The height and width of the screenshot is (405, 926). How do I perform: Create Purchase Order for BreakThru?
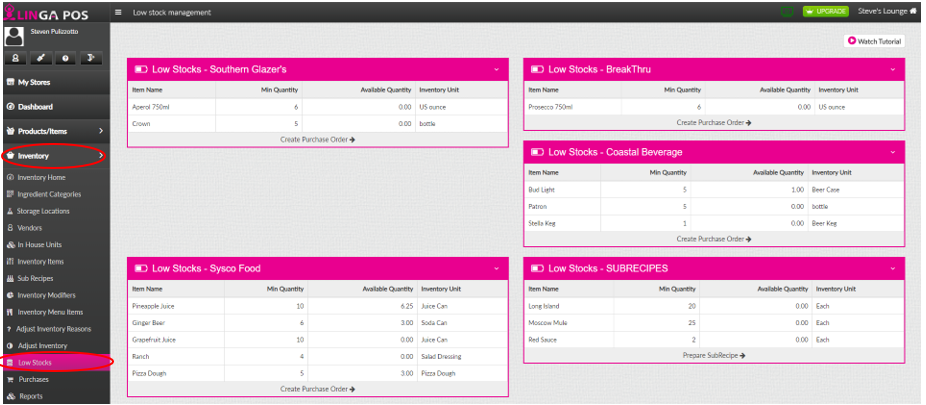714,122
